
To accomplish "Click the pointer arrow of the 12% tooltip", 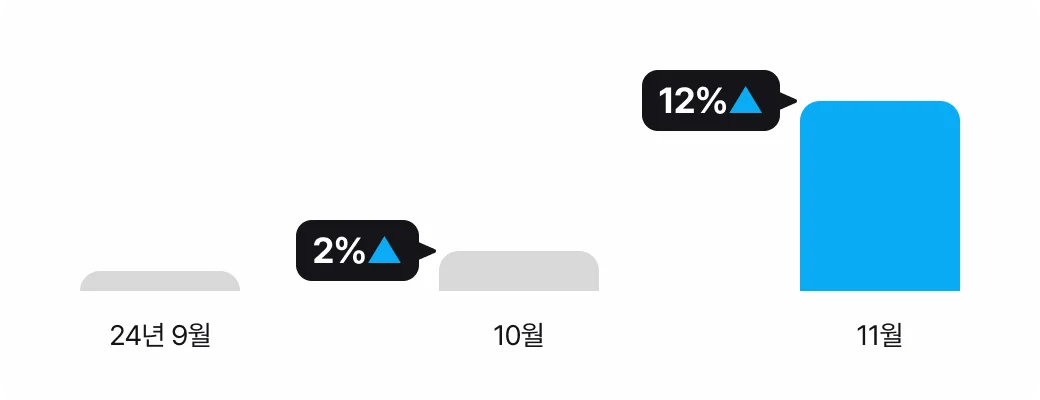I will 788,100.
